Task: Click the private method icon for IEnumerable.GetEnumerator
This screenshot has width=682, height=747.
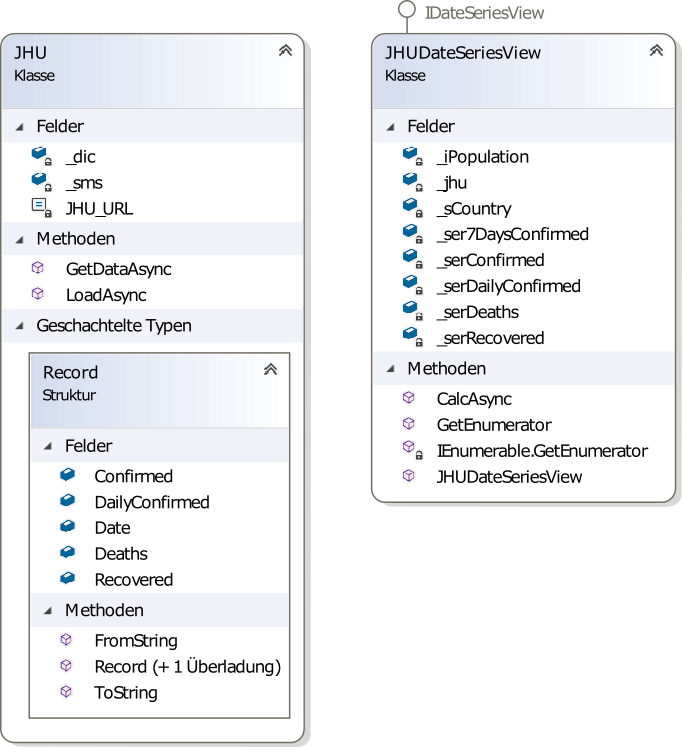Action: 412,450
